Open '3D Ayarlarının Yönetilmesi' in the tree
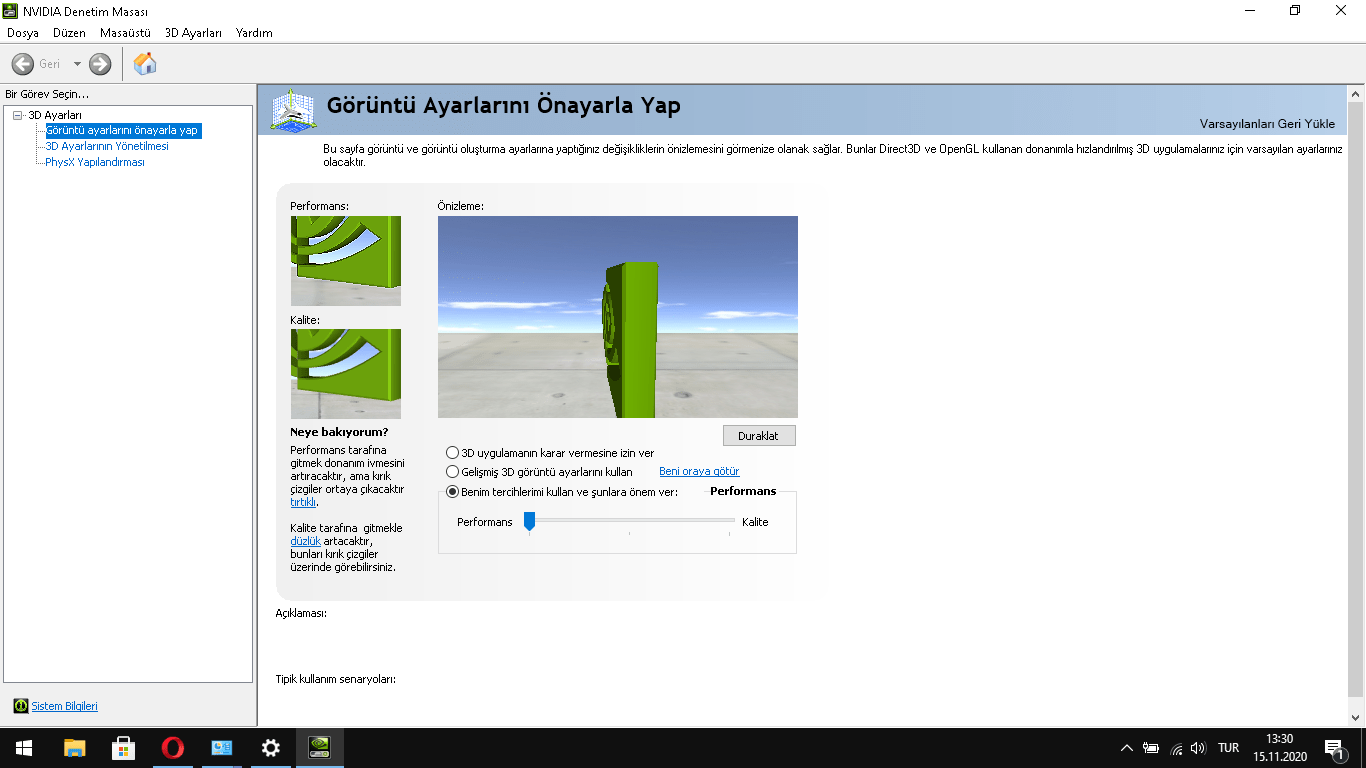 (x=107, y=146)
